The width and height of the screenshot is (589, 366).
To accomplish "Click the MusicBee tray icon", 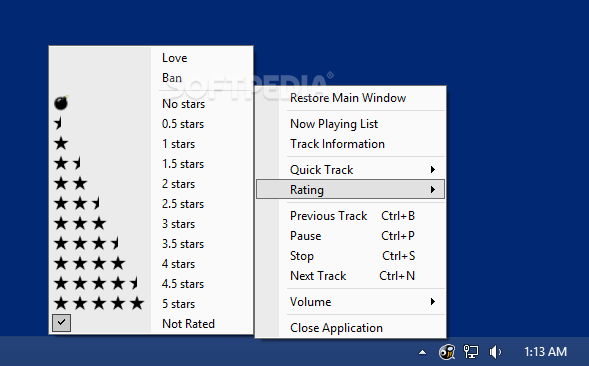I will (x=447, y=352).
